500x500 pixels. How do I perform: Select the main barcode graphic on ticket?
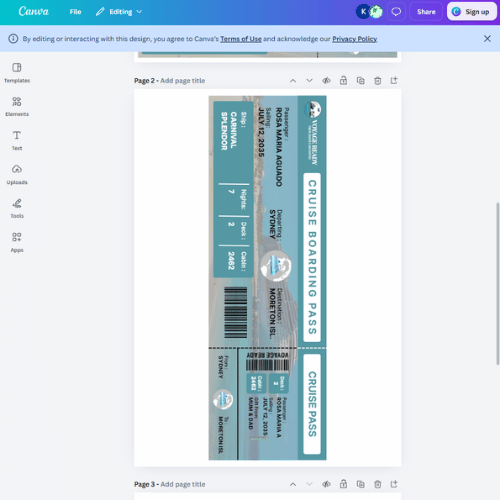[x=236, y=312]
